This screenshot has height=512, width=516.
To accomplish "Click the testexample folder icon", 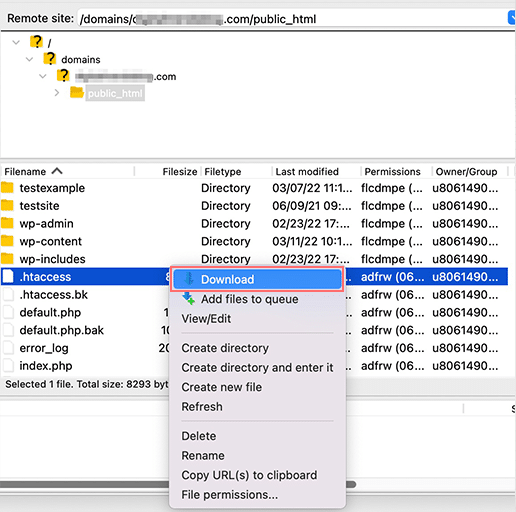I will click(7, 188).
